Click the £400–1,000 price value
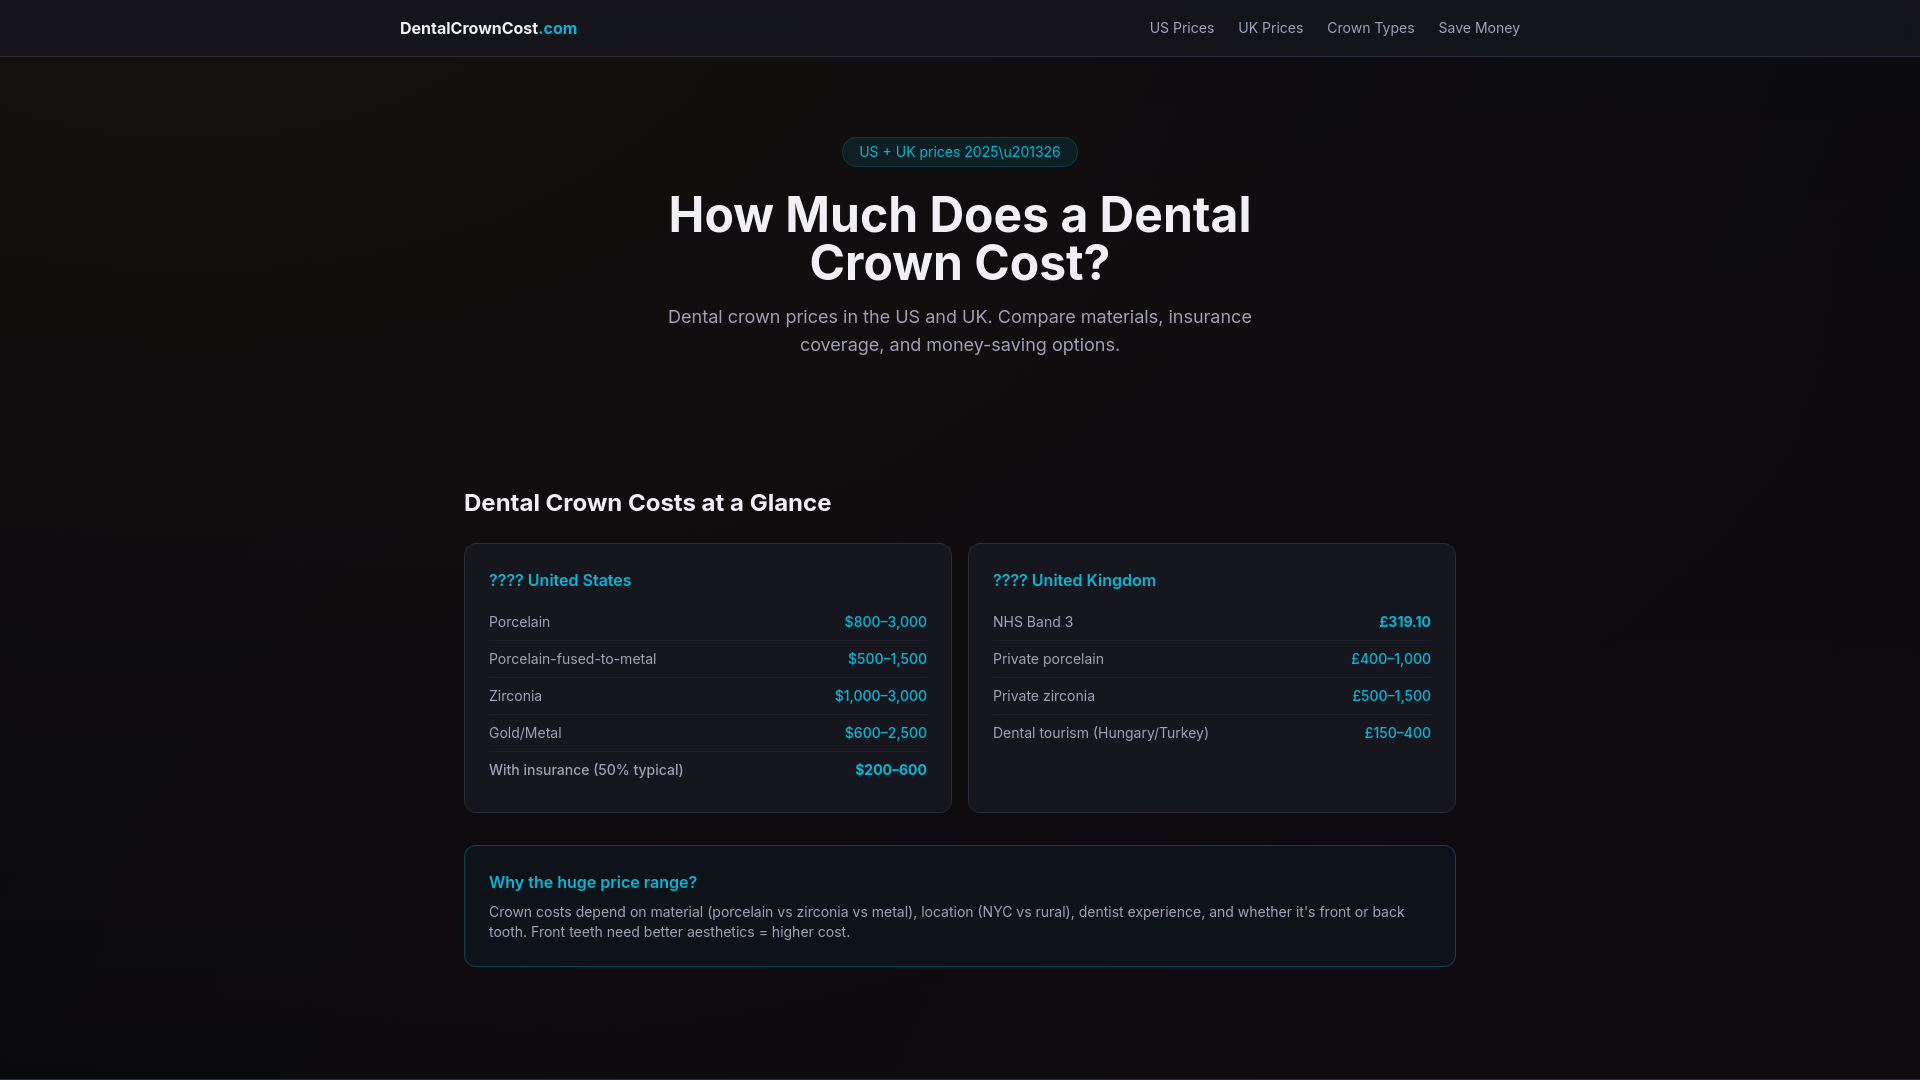This screenshot has height=1080, width=1920. coord(1390,659)
